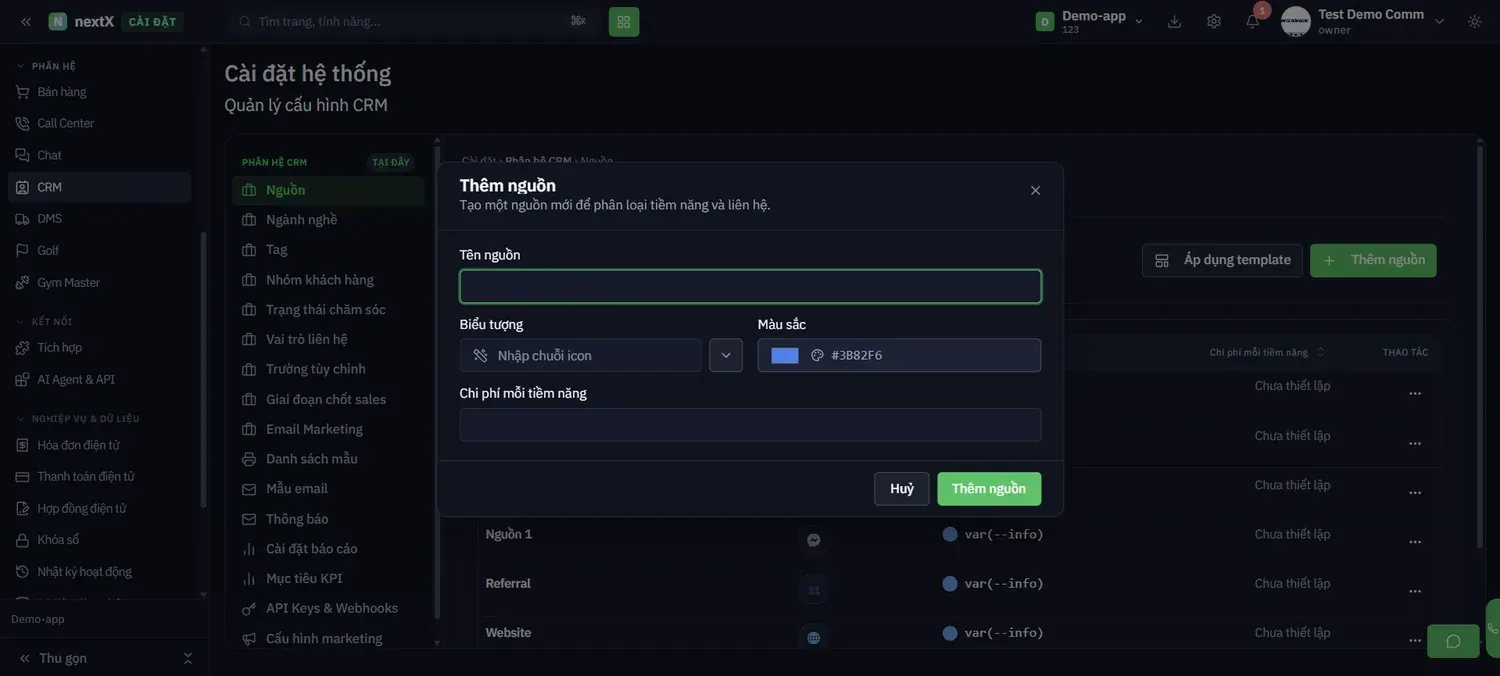Click the nextX logo icon
Screen dimensions: 1500x676
click(x=57, y=21)
